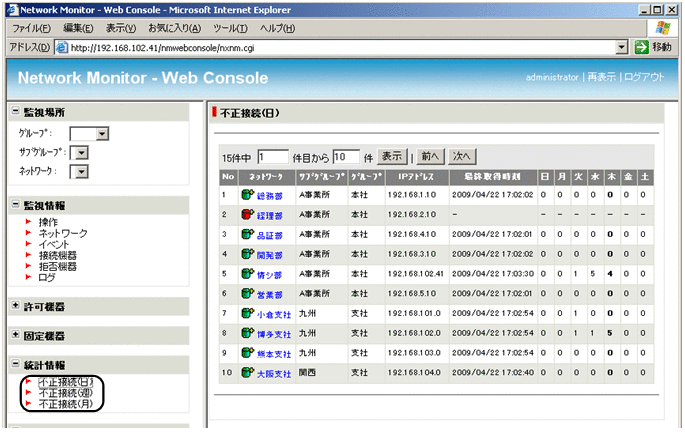Expand the 固定機器 section

coord(15,335)
